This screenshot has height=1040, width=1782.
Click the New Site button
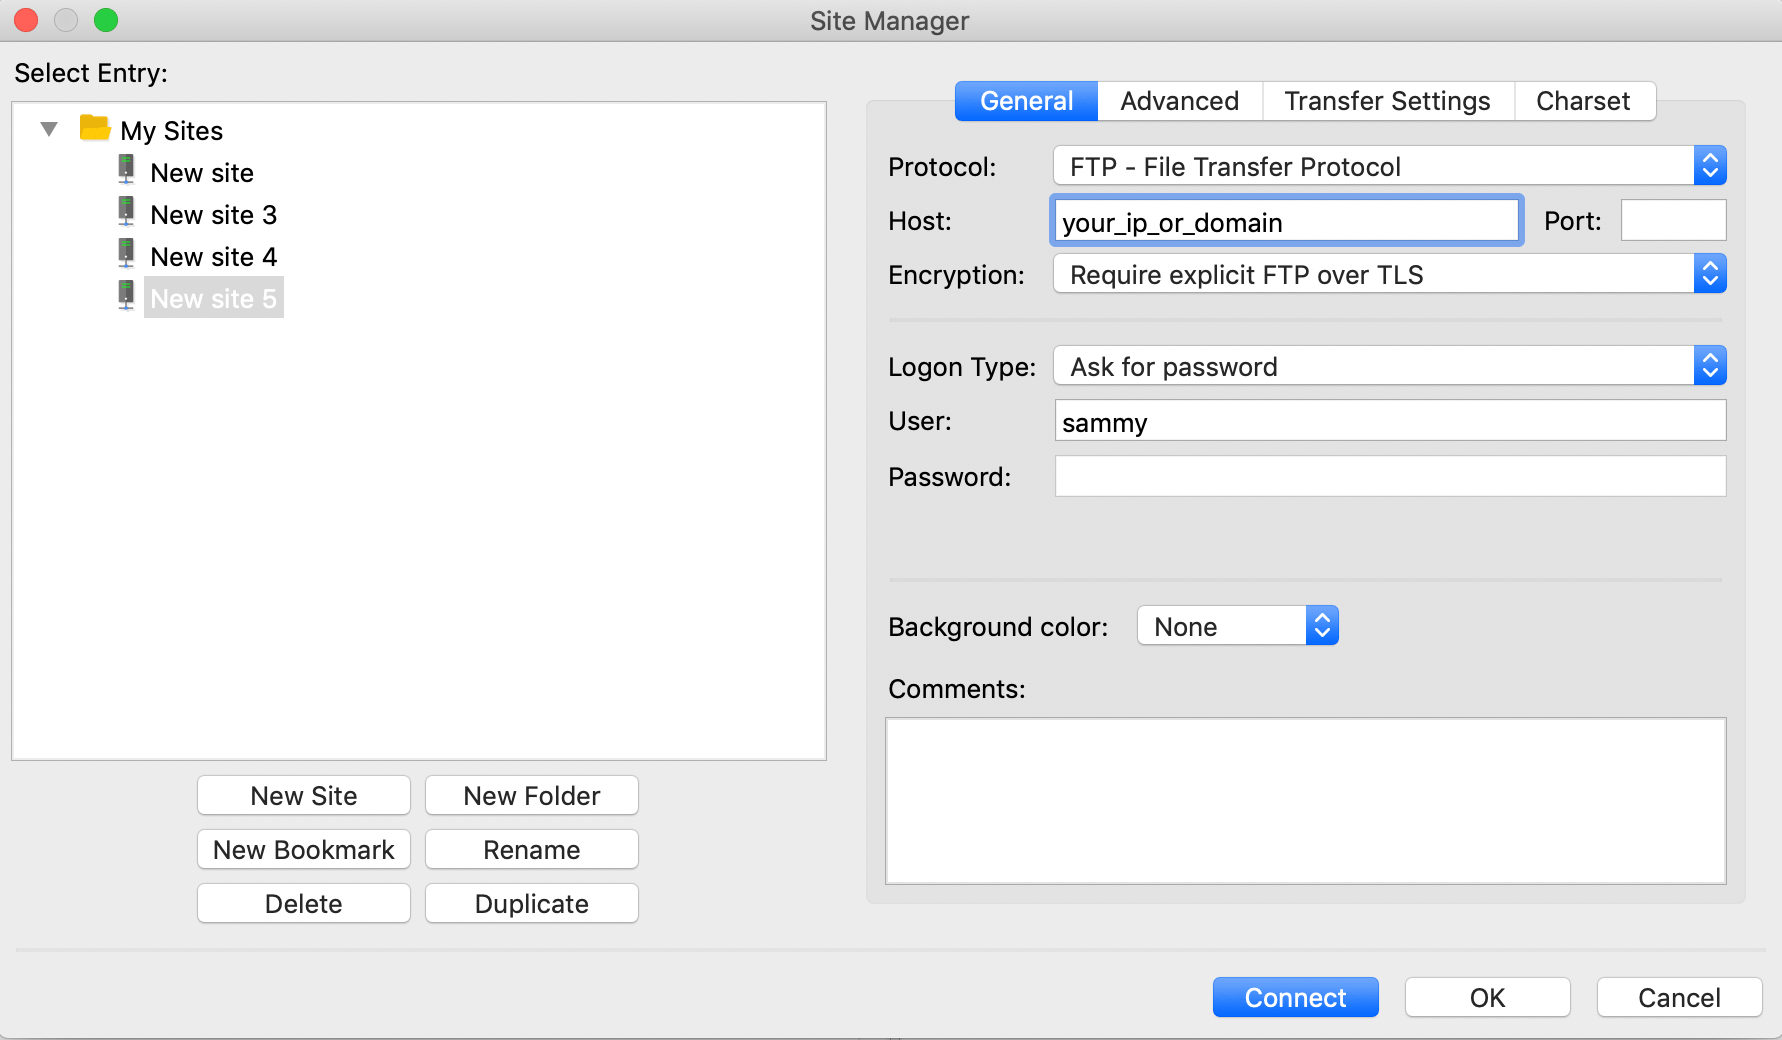[304, 796]
